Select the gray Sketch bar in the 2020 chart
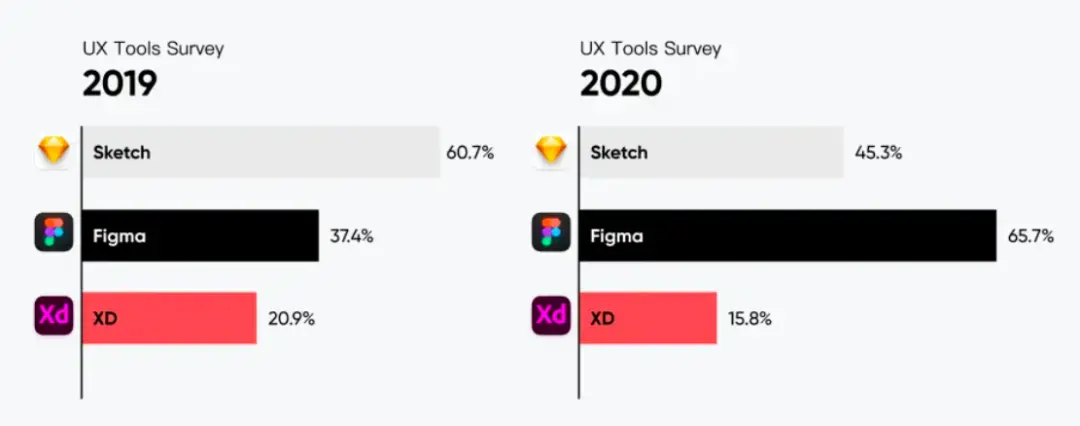The width and height of the screenshot is (1080, 426). (x=711, y=152)
